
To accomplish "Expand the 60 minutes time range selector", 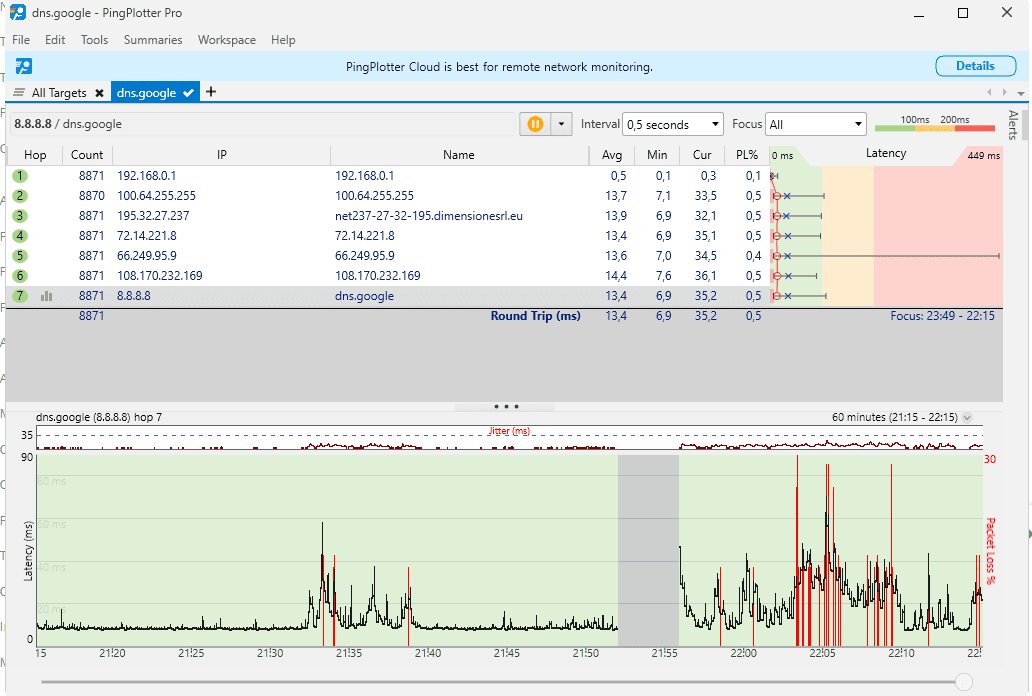I will tap(966, 418).
